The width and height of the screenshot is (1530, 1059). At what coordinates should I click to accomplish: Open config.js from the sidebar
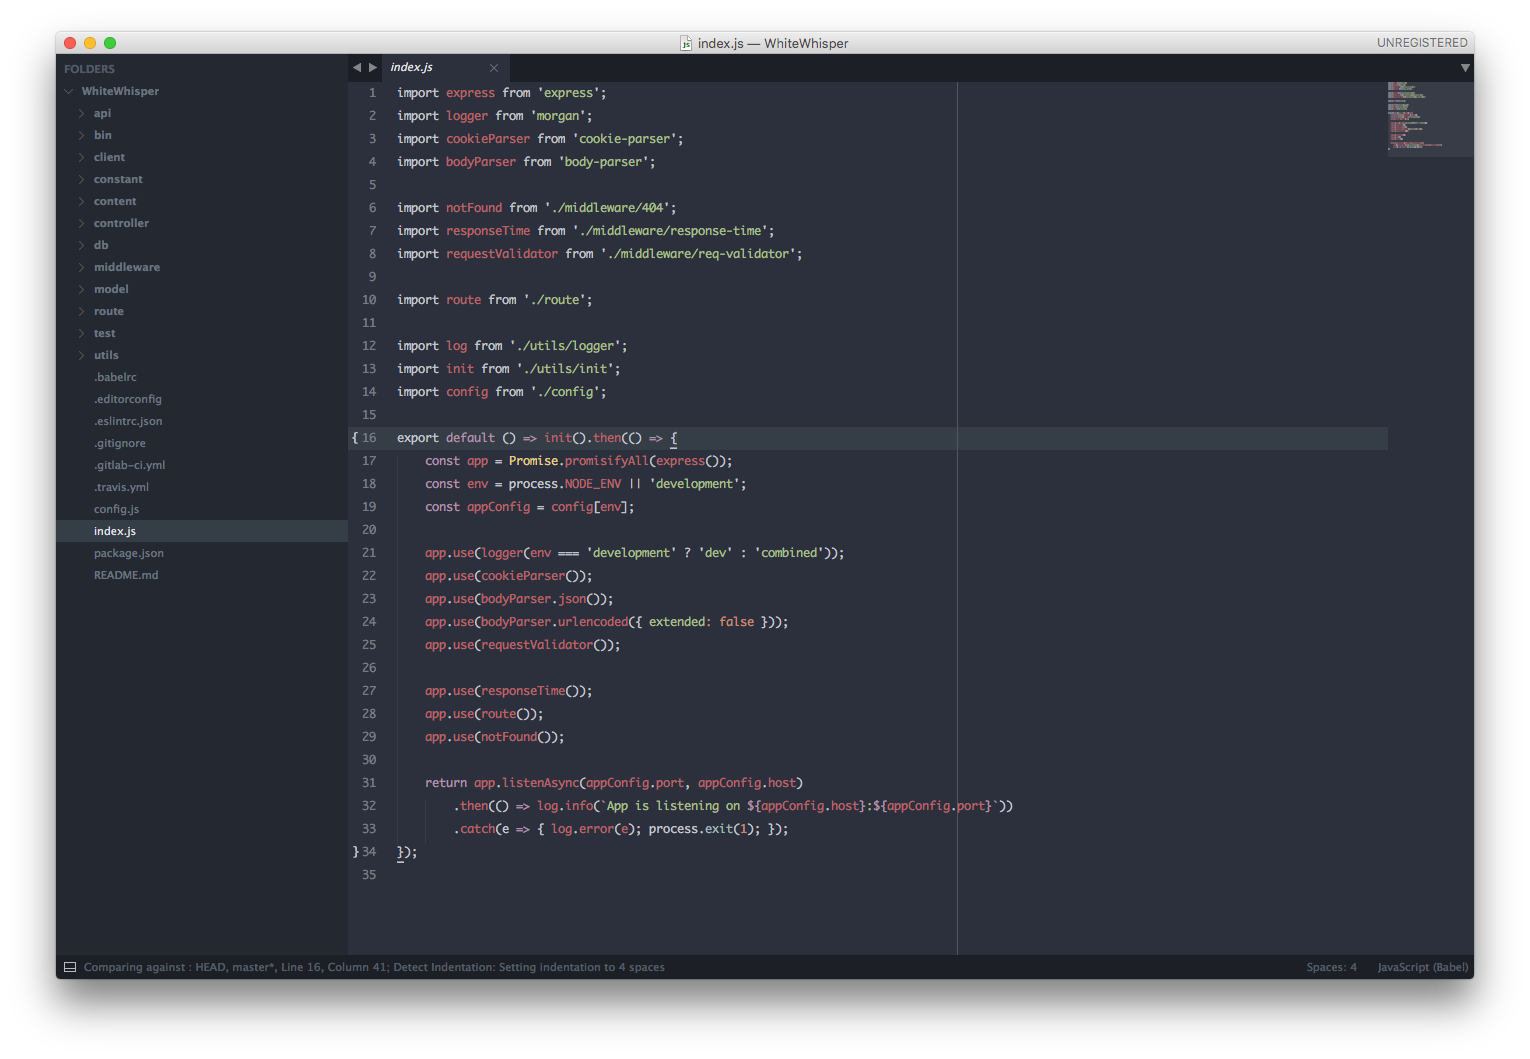(x=116, y=509)
